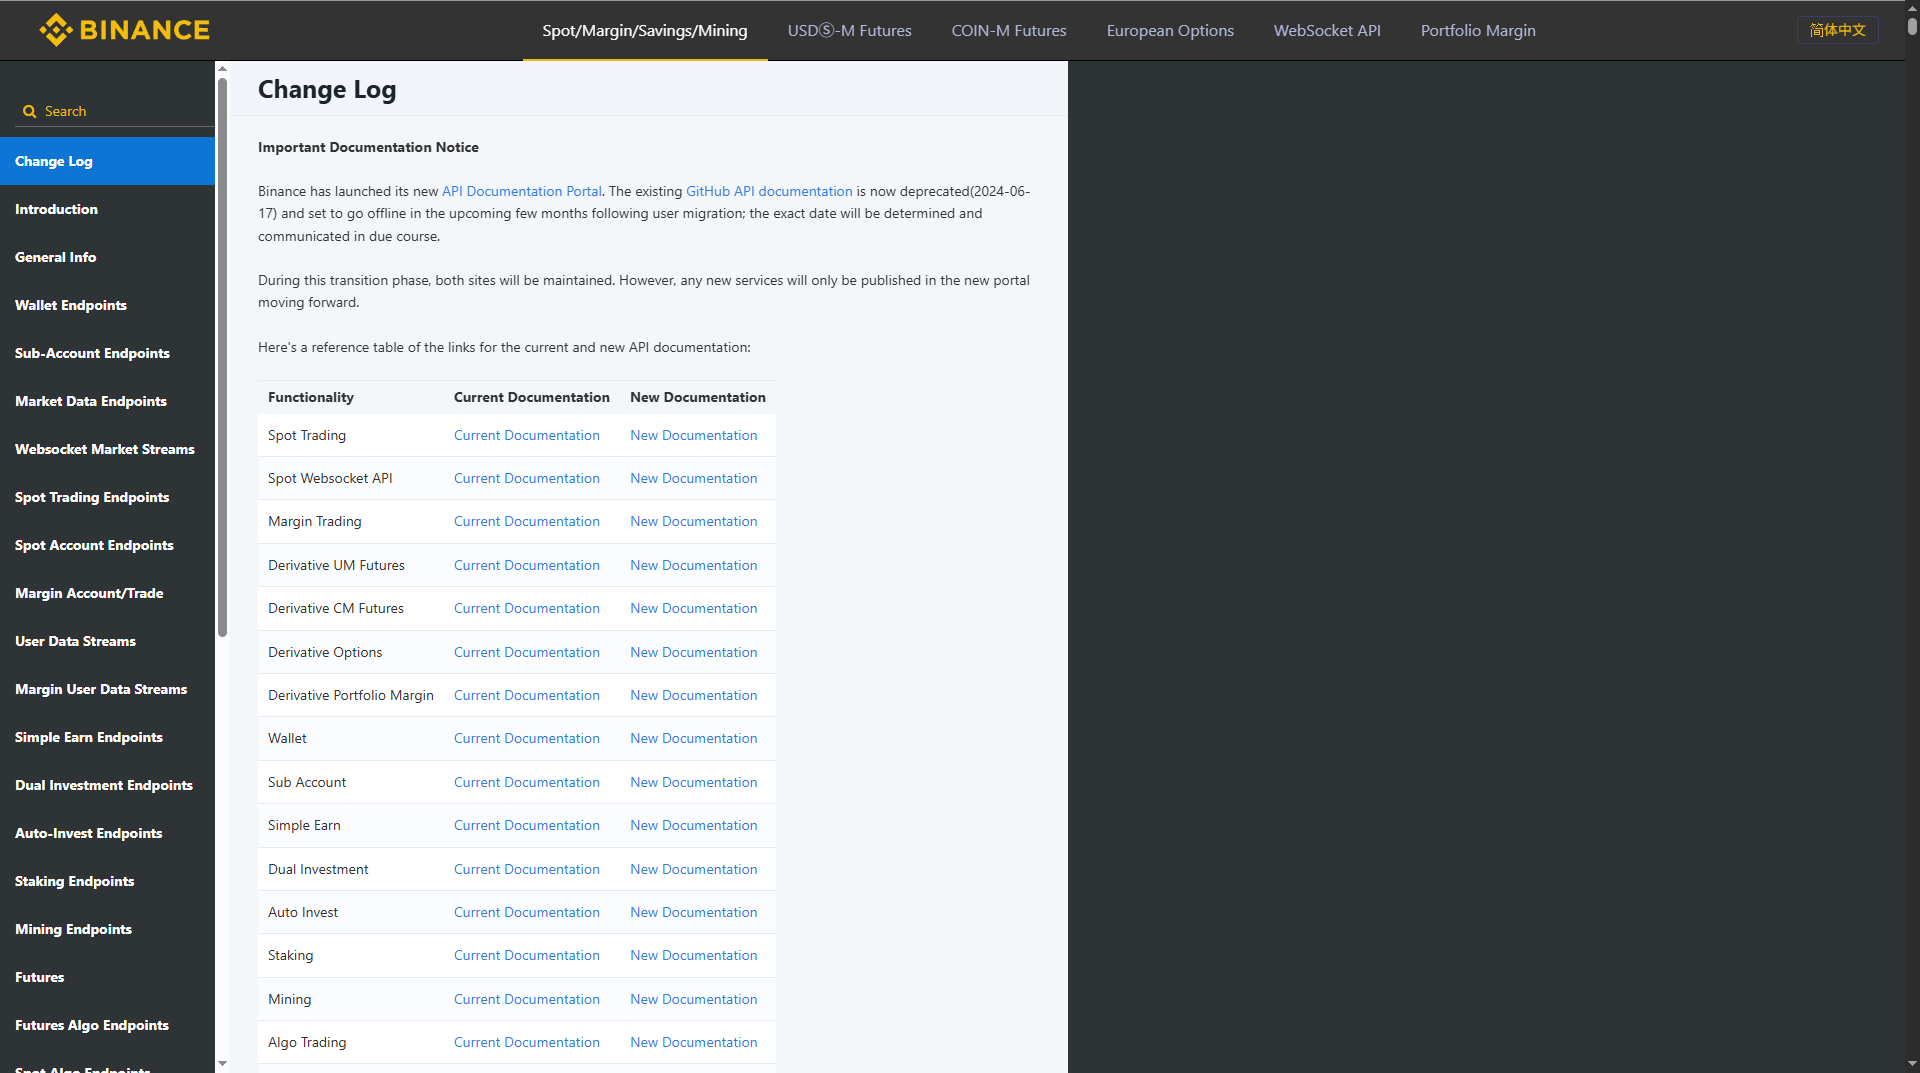The image size is (1920, 1073).
Task: Open the COIN-M Futures tab
Action: pos(1008,31)
